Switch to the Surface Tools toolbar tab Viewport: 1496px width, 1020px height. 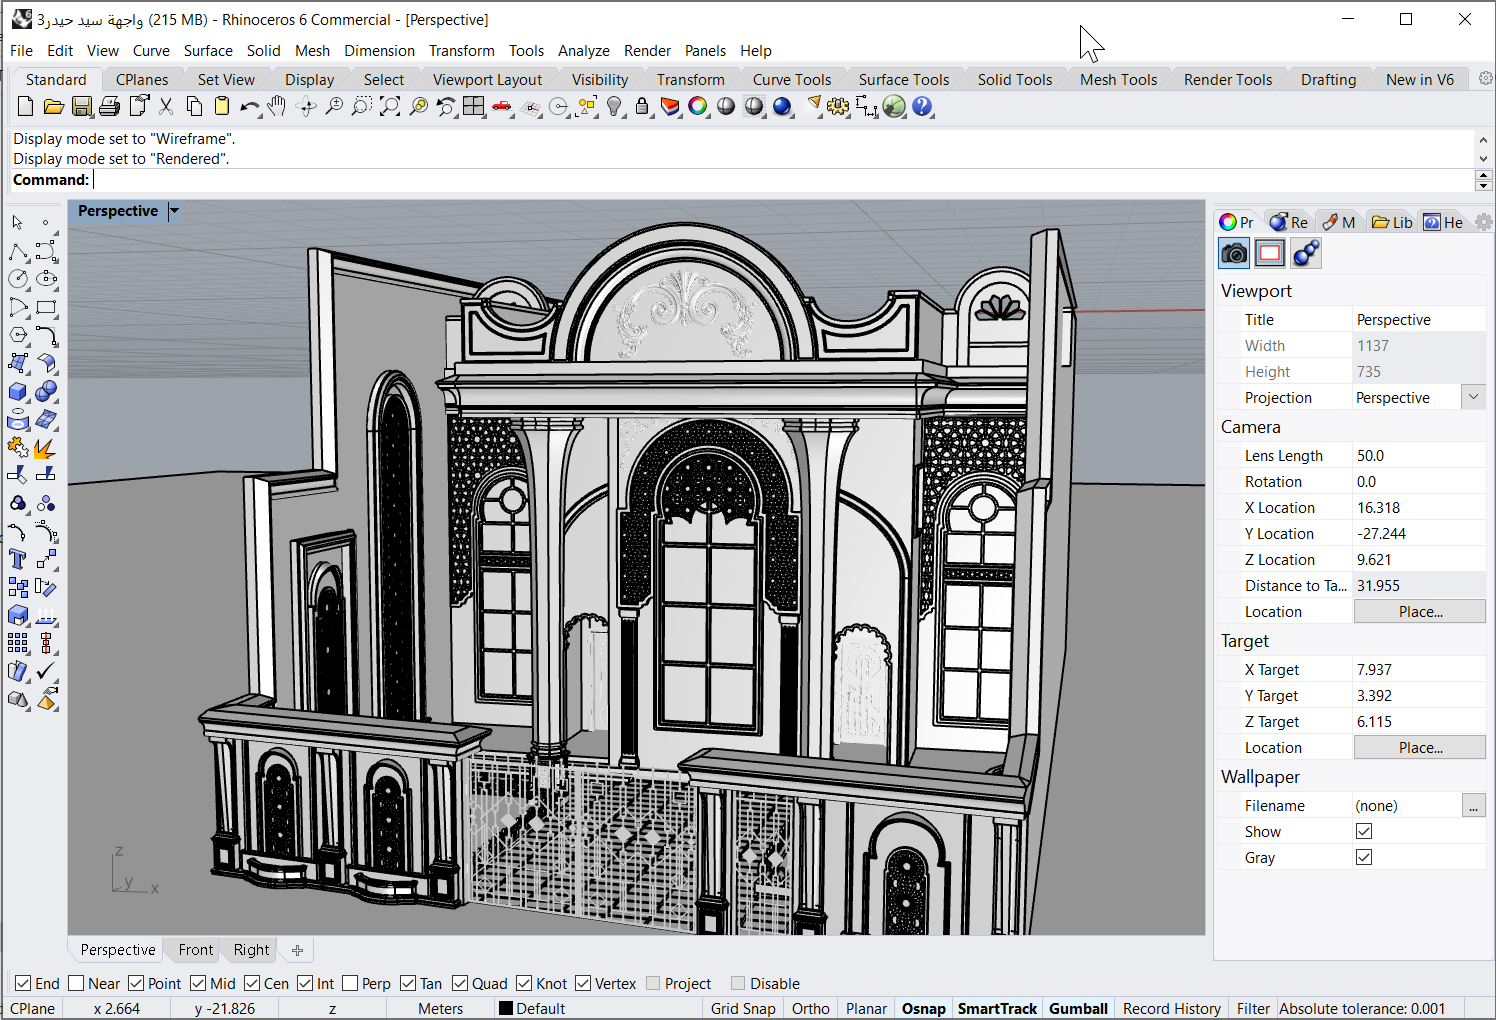[903, 80]
